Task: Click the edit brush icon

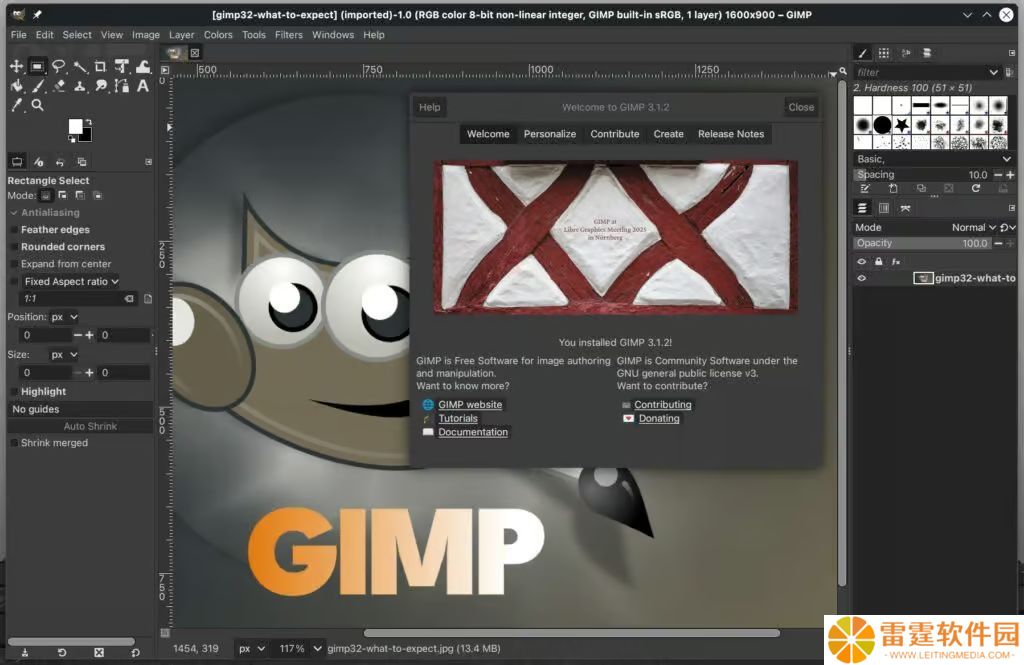Action: click(x=865, y=188)
